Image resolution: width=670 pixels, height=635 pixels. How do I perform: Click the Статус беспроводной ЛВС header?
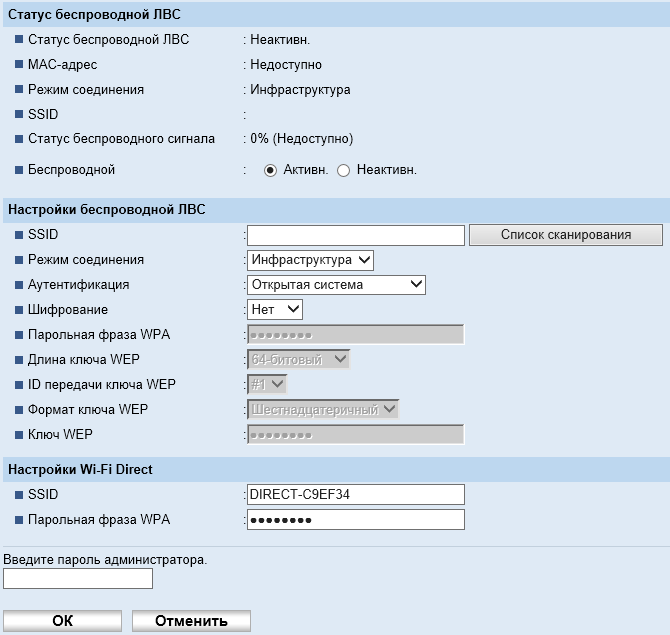(x=95, y=15)
